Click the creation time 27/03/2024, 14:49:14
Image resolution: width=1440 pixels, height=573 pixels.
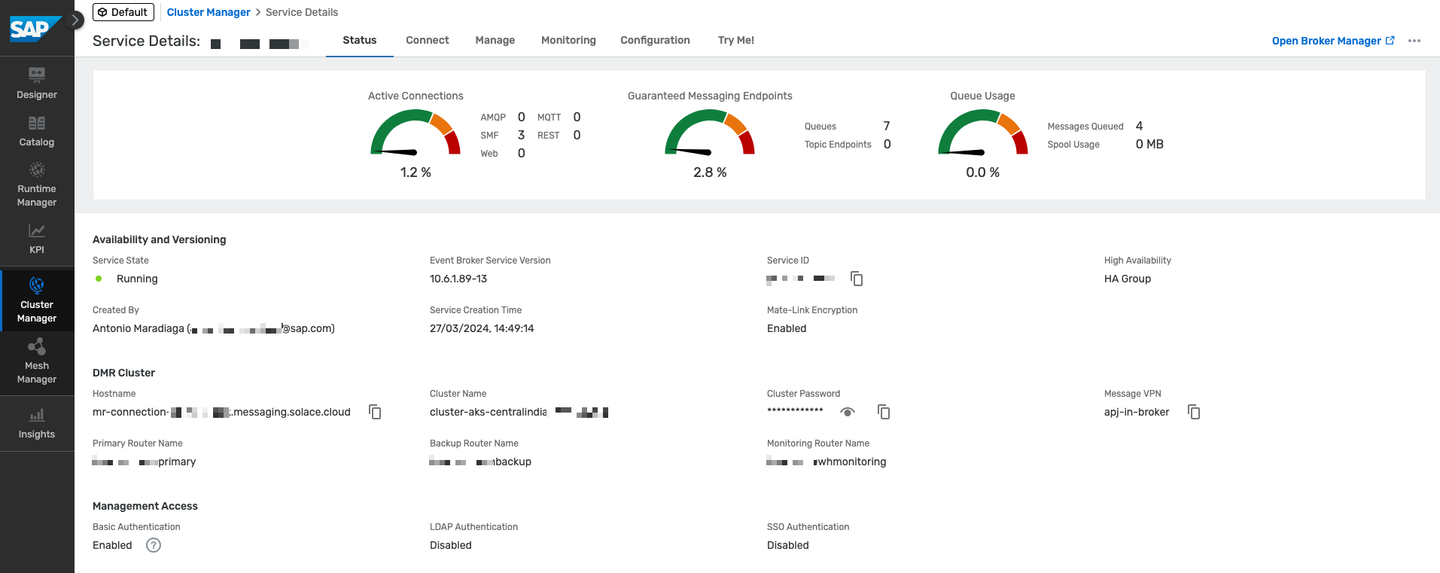point(482,328)
